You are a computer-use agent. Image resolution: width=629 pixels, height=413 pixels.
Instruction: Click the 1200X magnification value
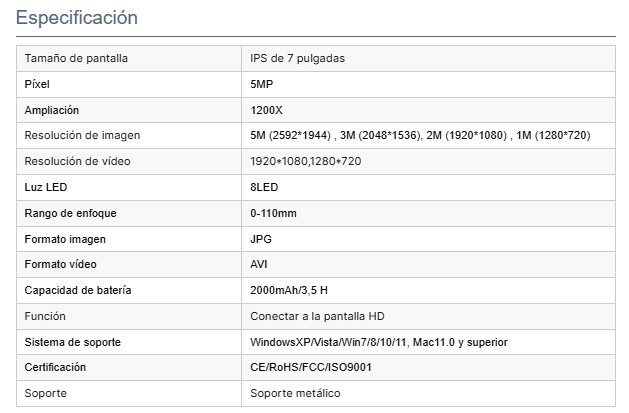266,110
